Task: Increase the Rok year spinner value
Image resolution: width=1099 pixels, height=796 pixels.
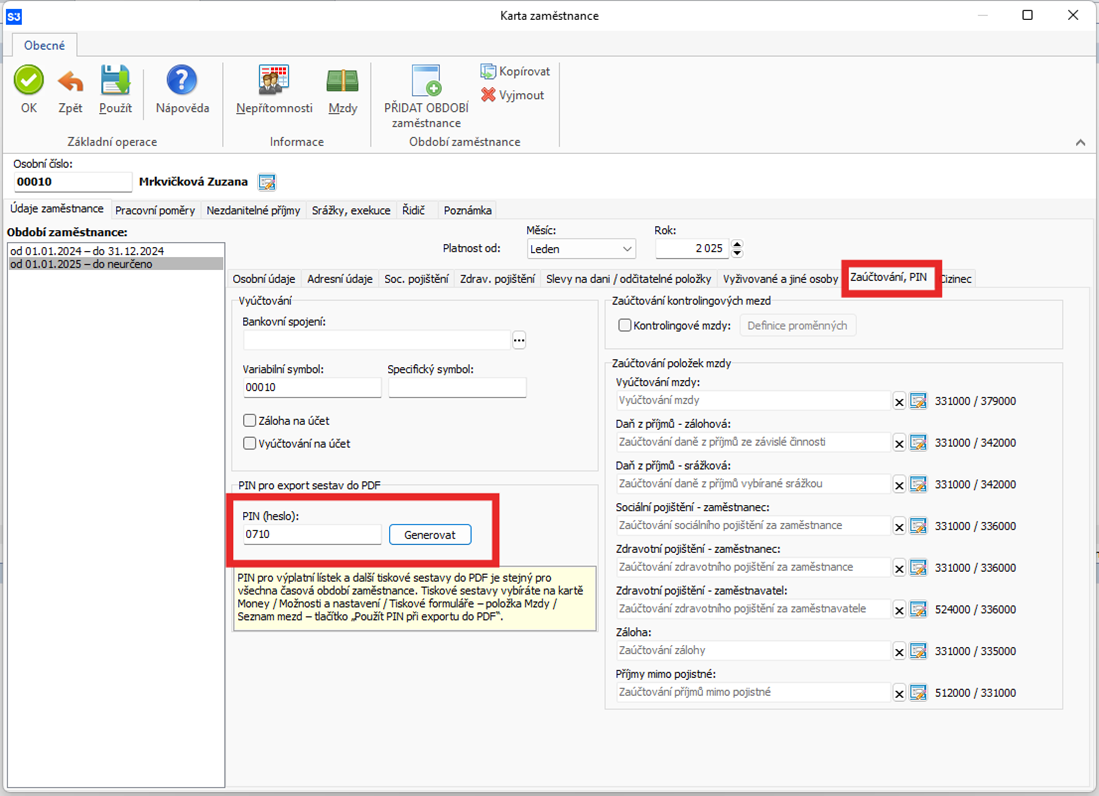Action: [738, 244]
